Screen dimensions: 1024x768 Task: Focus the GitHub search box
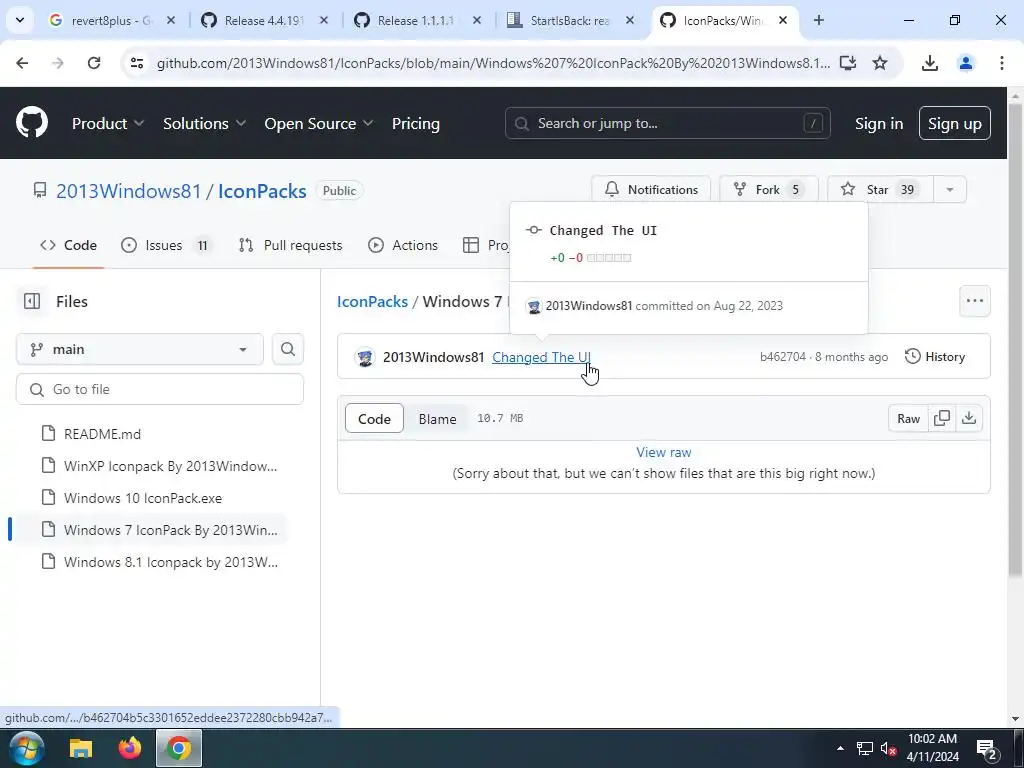667,123
